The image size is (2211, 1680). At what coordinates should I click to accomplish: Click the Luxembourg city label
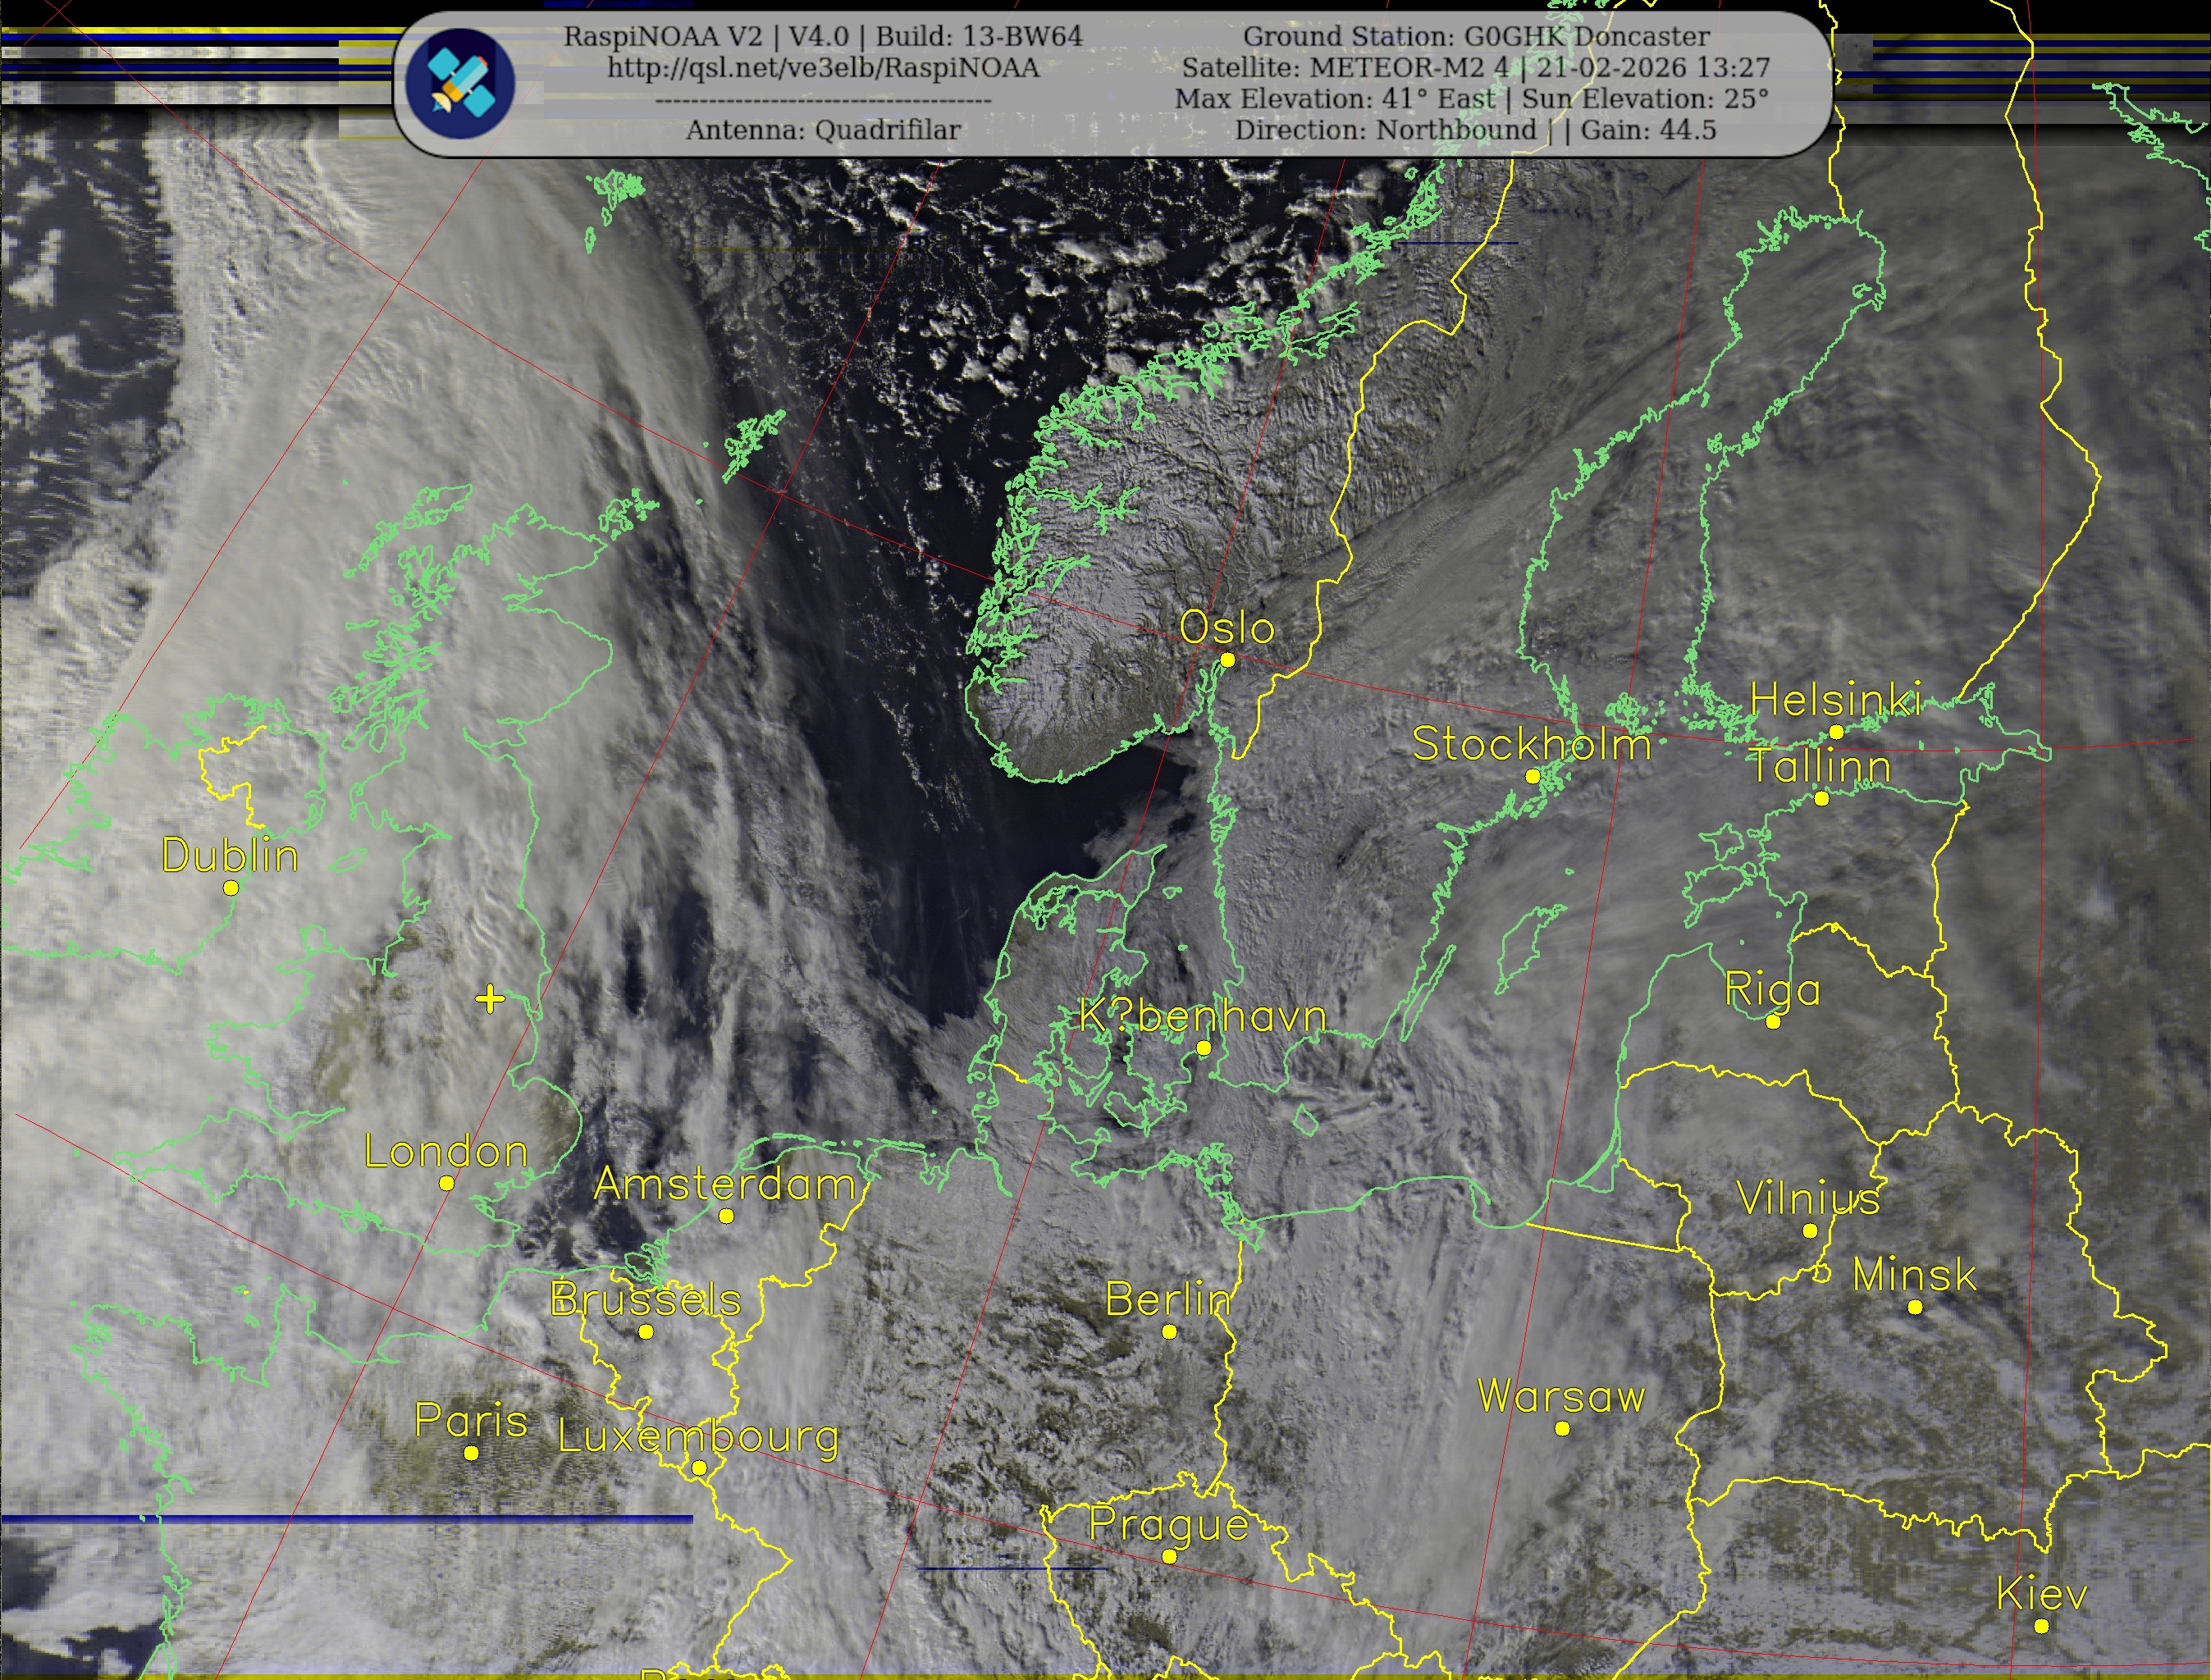[698, 1437]
